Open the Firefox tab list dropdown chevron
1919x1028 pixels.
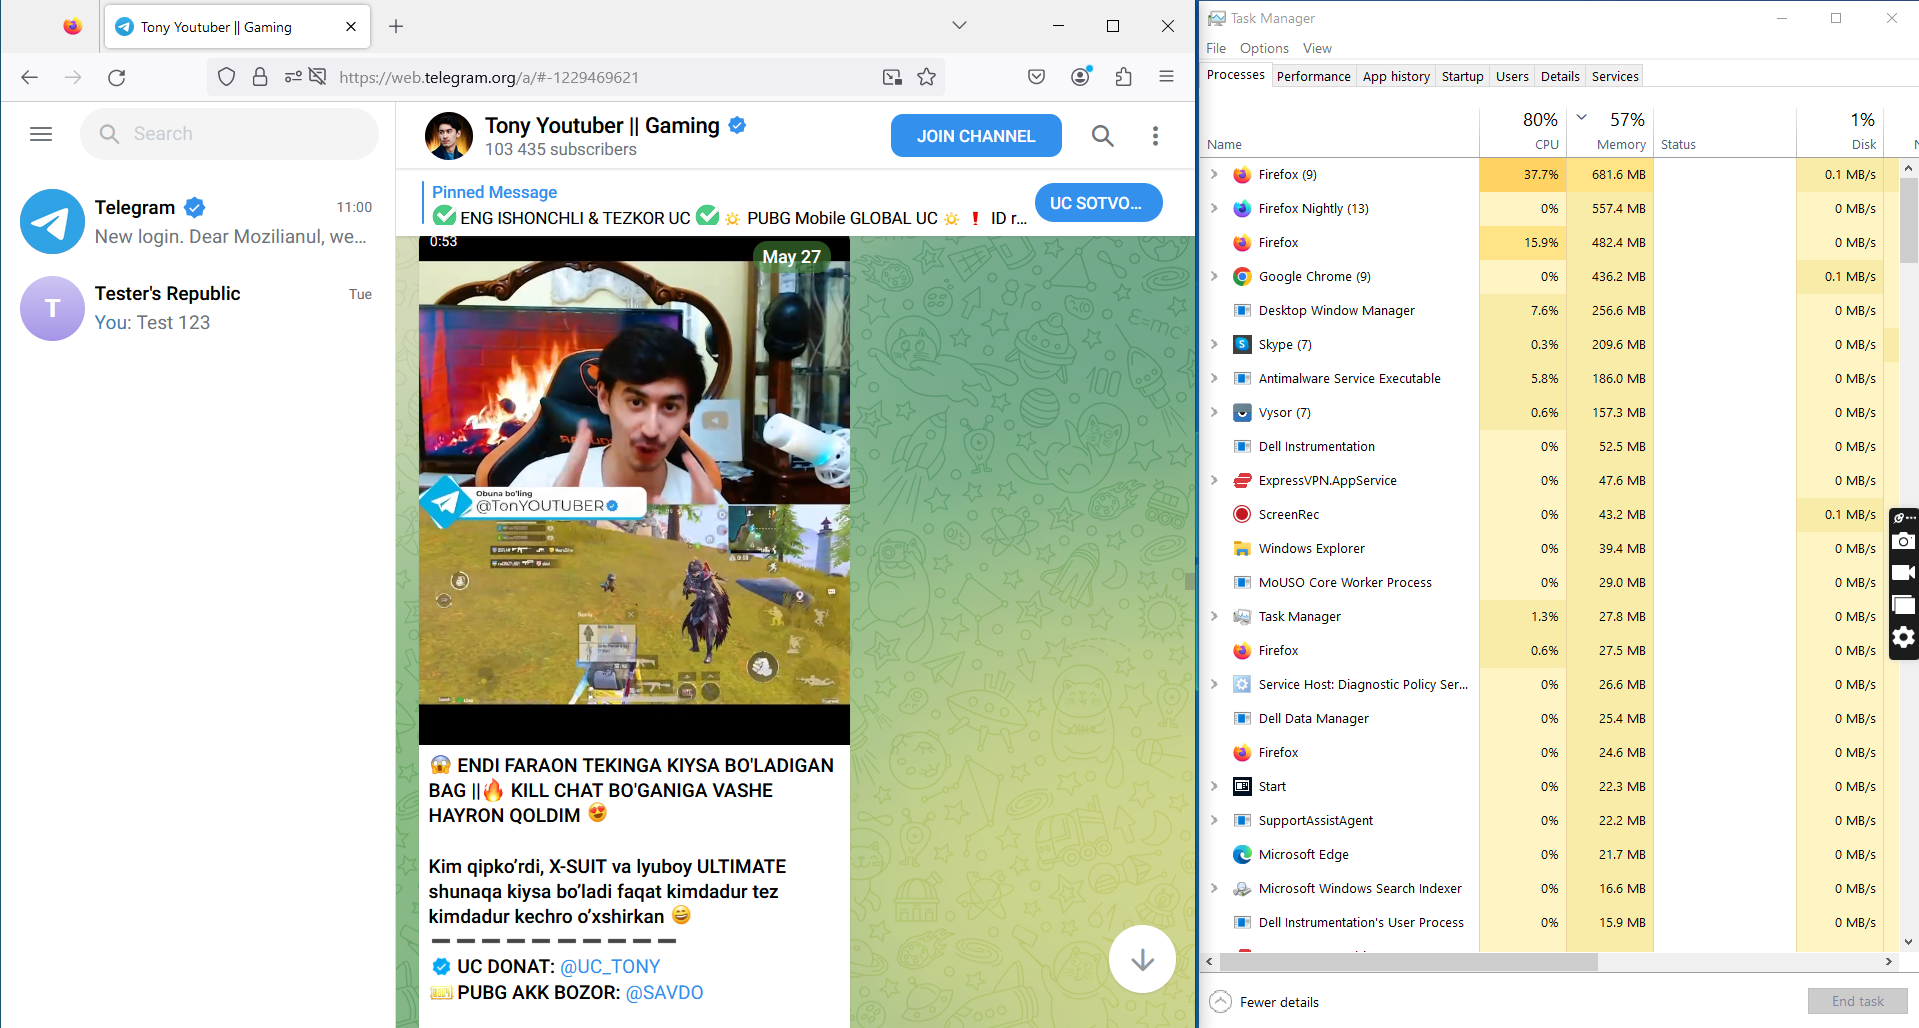coord(958,25)
